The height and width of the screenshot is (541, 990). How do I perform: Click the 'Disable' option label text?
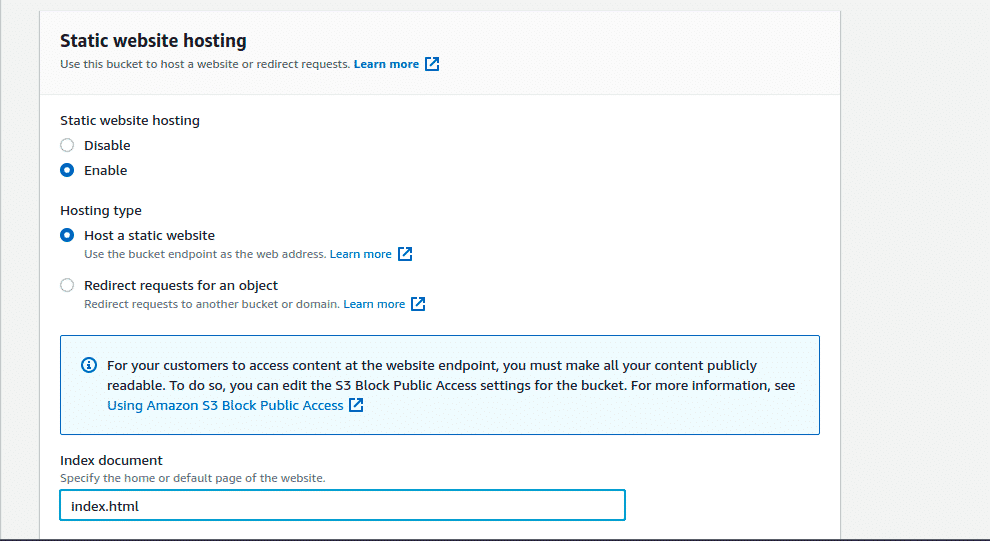[107, 145]
